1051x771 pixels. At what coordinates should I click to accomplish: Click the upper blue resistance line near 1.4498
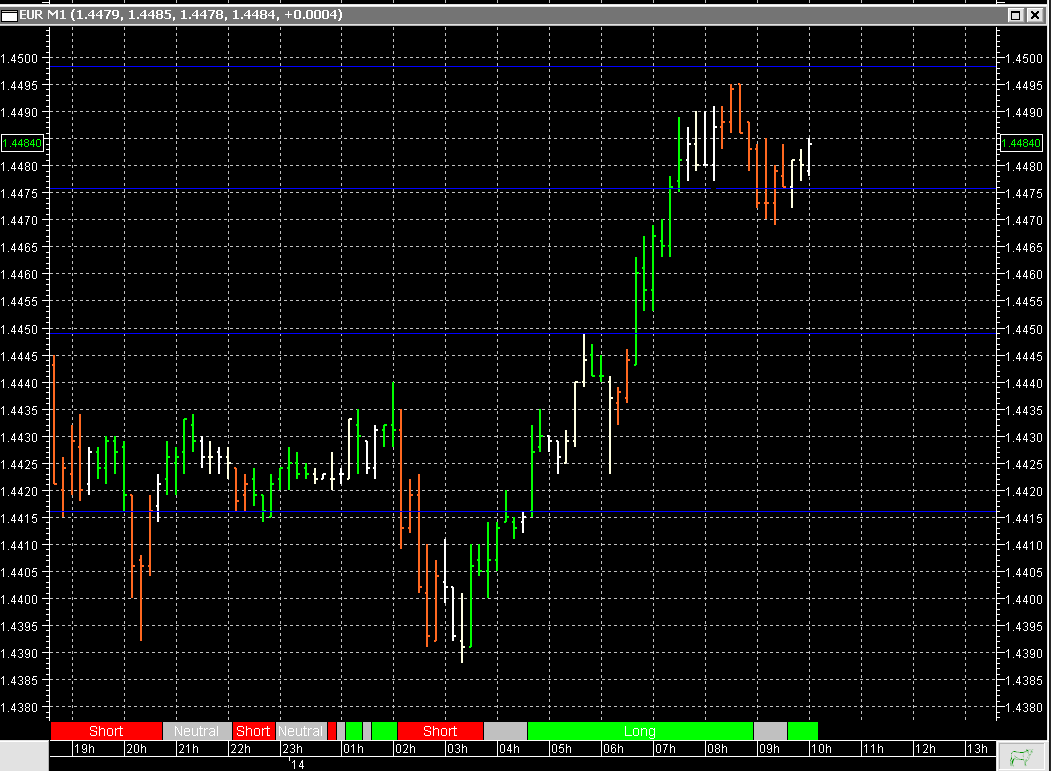[500, 66]
